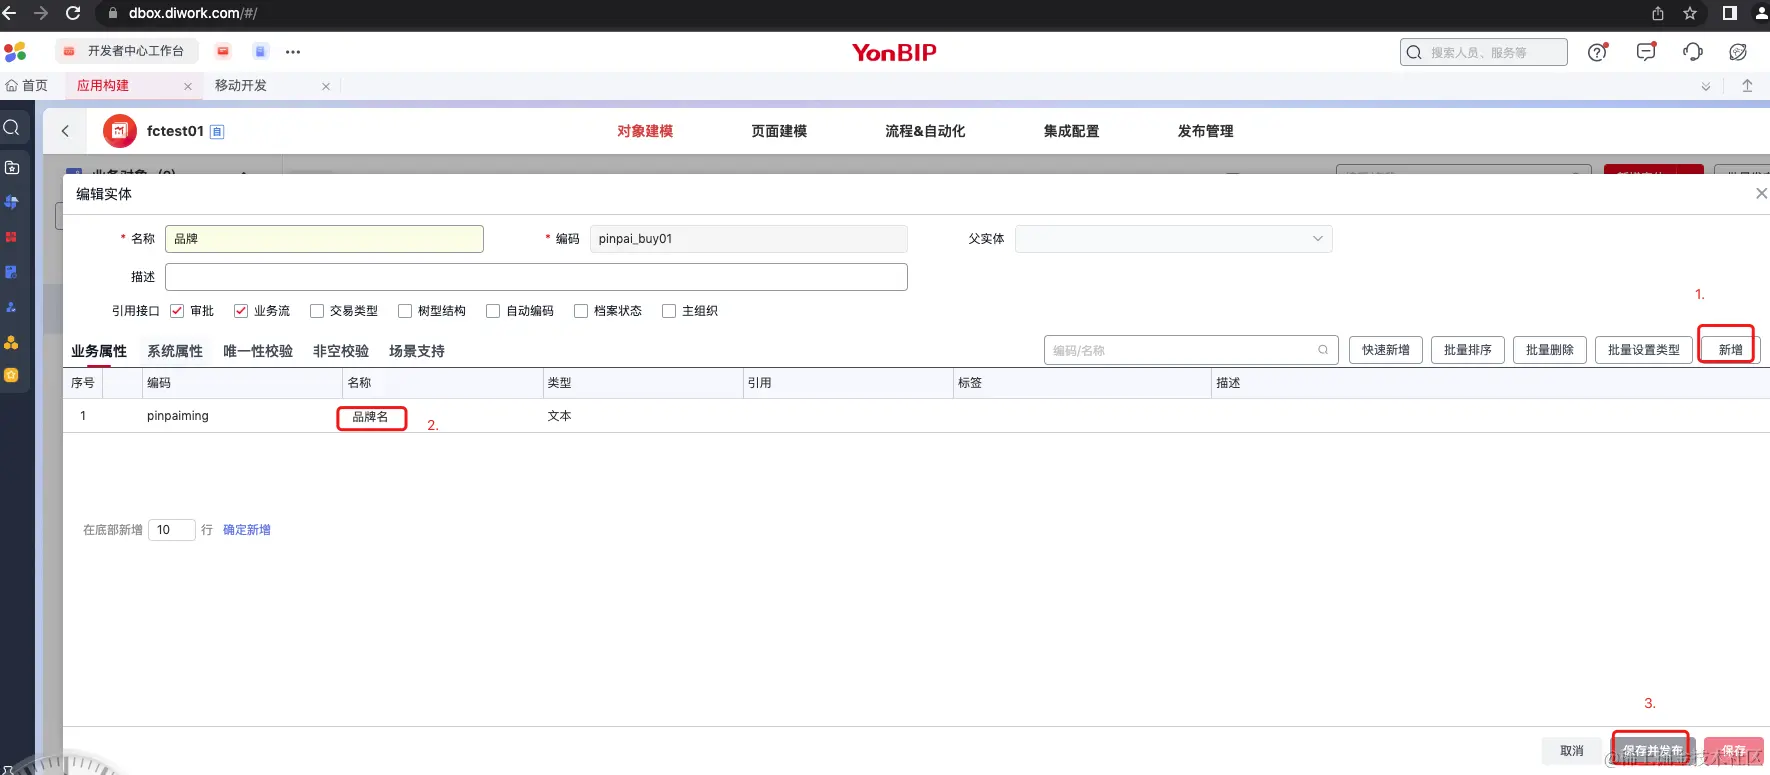Click the back chevron beside fctest01
Screen dimensions: 1770x775
(x=66, y=131)
